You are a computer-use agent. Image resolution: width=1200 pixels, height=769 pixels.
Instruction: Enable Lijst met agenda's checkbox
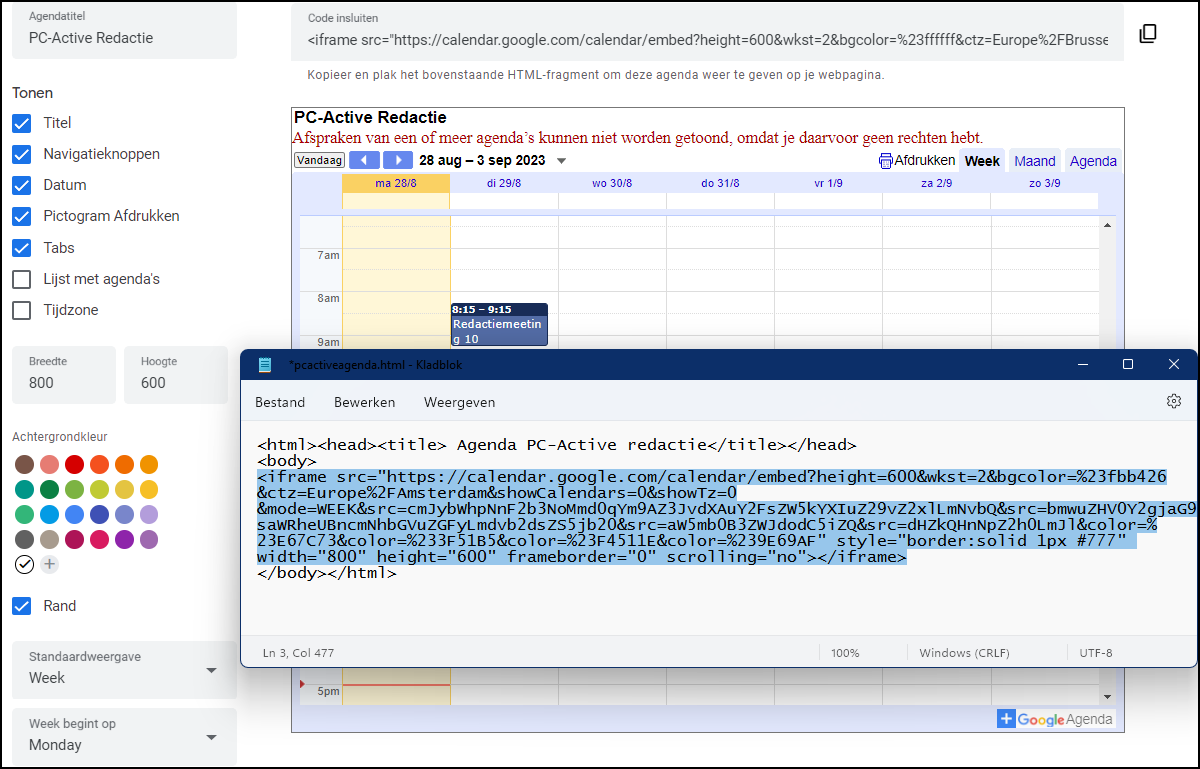point(22,279)
